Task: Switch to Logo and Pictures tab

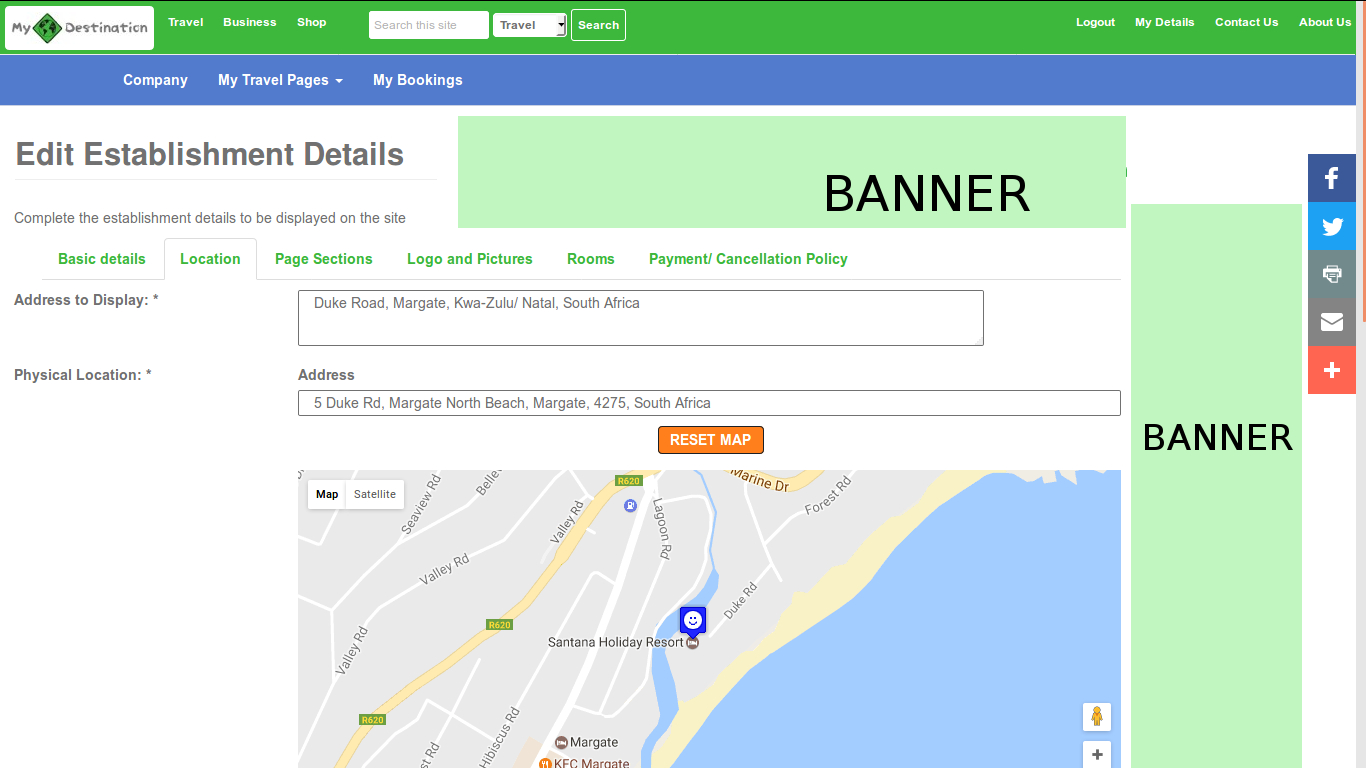Action: click(x=469, y=259)
